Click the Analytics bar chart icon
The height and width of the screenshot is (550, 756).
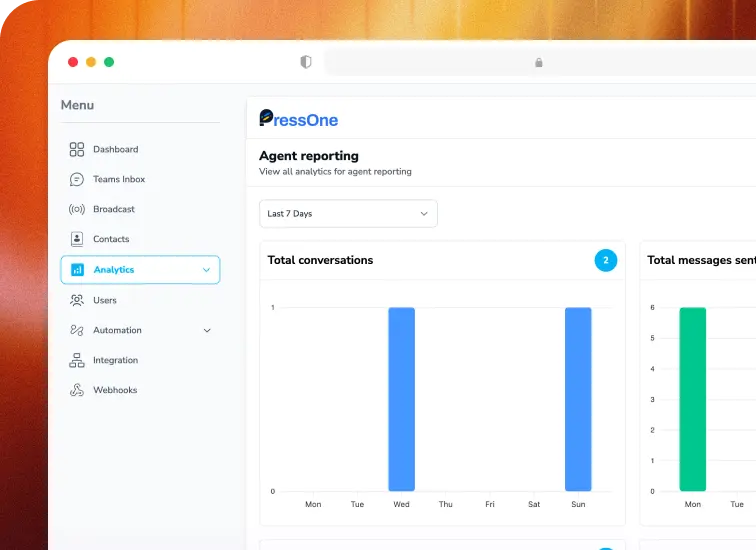pyautogui.click(x=77, y=269)
